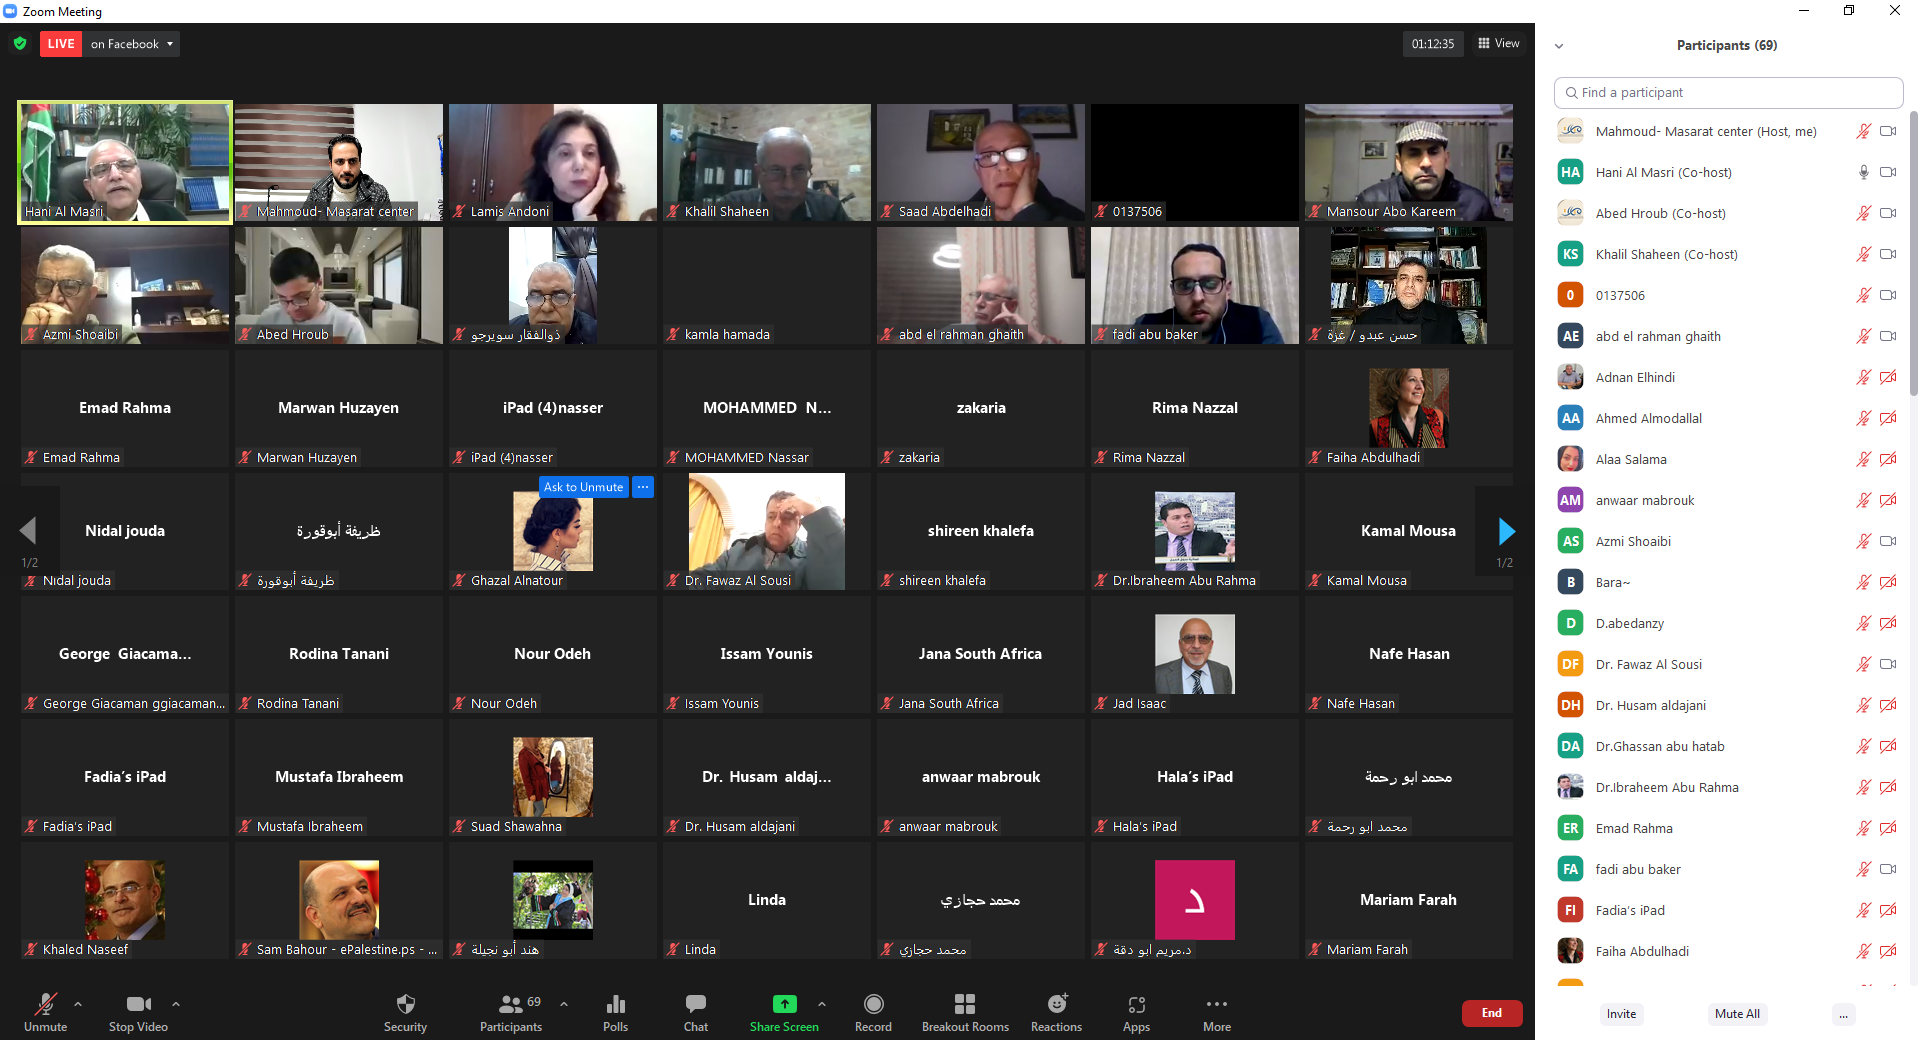The width and height of the screenshot is (1920, 1040).
Task: Open the Reactions smiley icon
Action: pos(1056,1005)
